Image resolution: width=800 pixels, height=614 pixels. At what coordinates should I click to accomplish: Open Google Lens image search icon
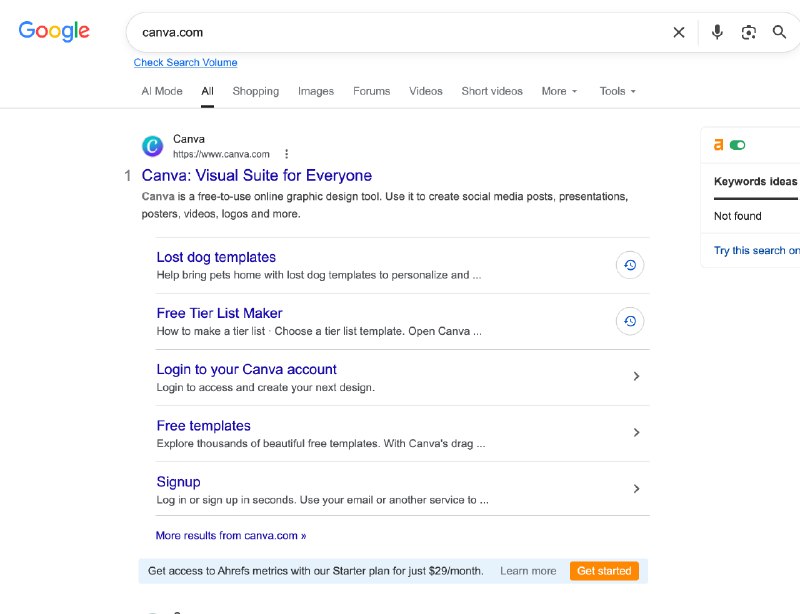[748, 32]
